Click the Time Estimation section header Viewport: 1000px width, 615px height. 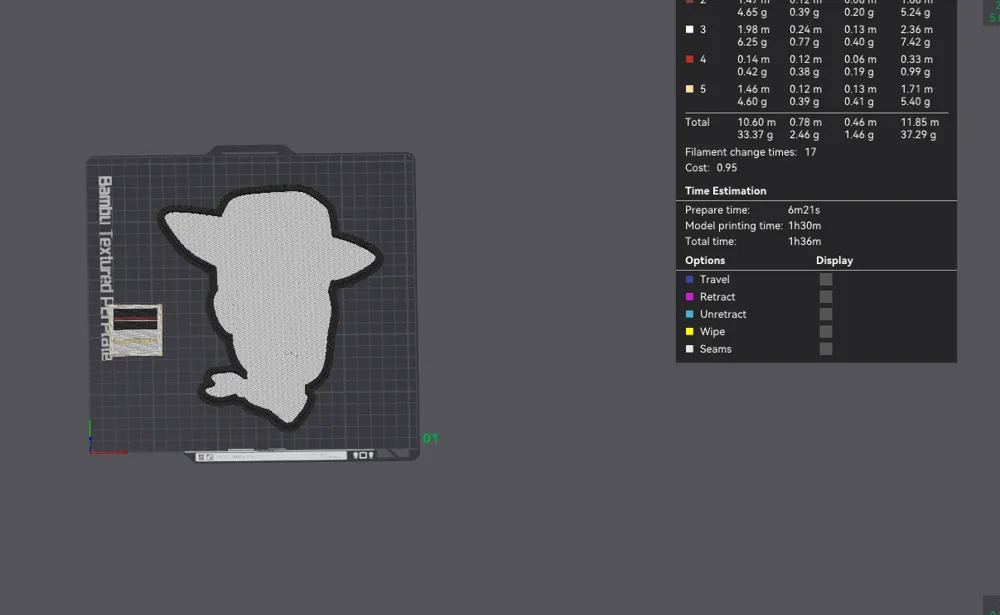[725, 191]
